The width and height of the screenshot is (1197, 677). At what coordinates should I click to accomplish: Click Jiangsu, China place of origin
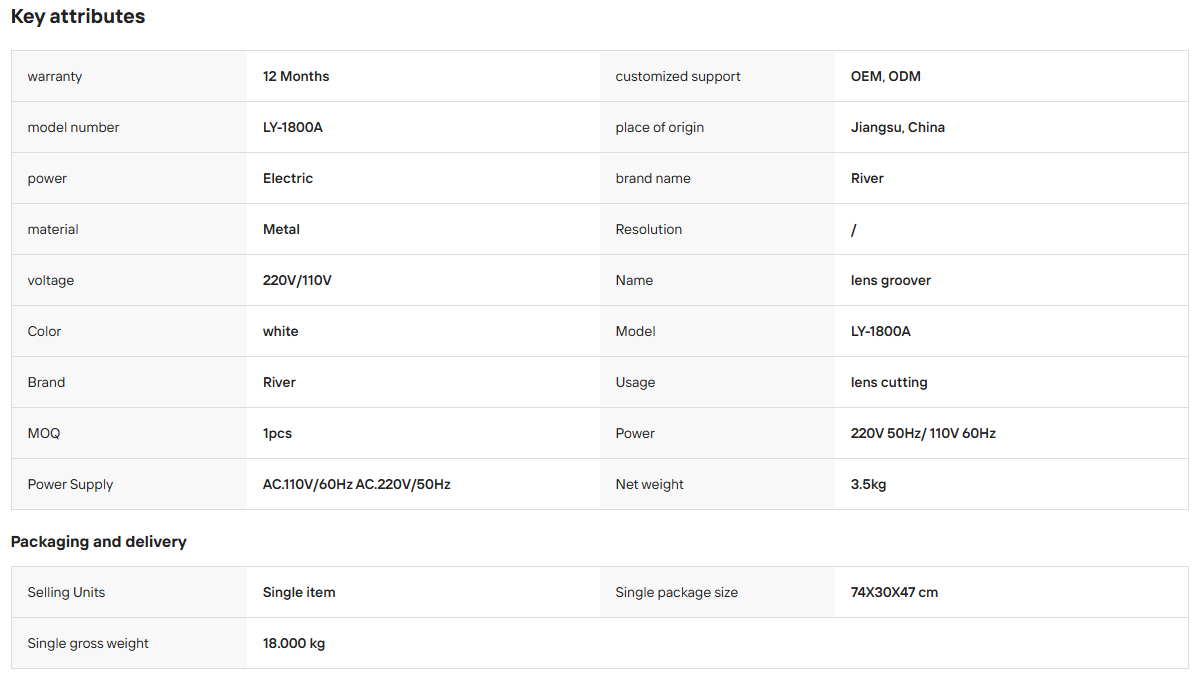tap(898, 127)
